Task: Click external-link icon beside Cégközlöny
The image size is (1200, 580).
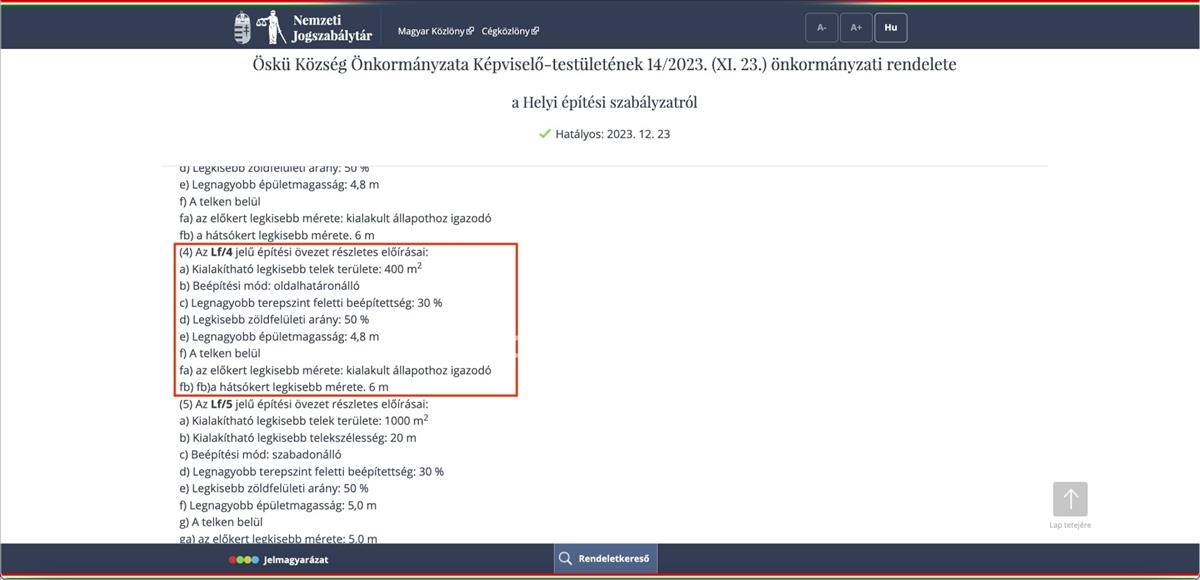Action: click(535, 31)
